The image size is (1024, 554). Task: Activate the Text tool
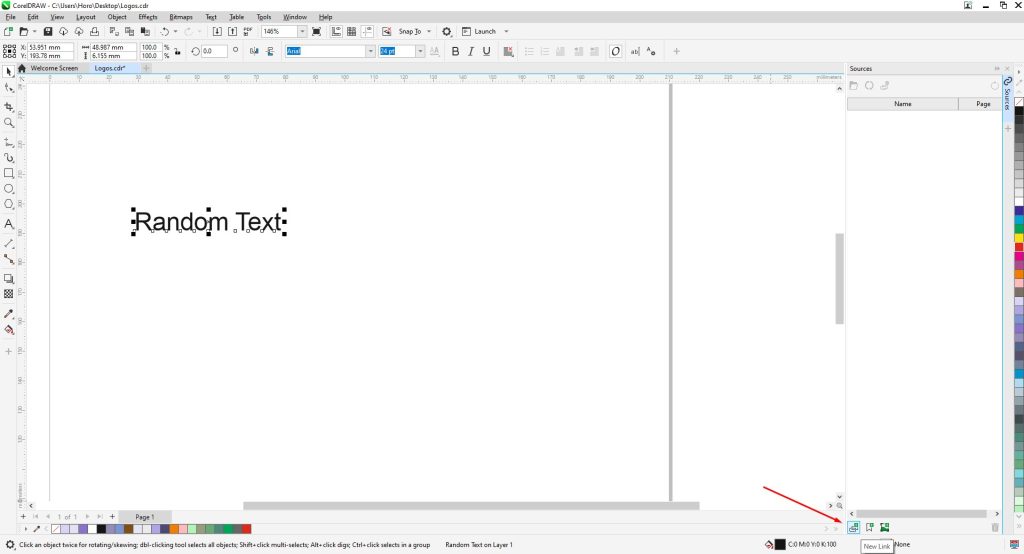point(8,223)
